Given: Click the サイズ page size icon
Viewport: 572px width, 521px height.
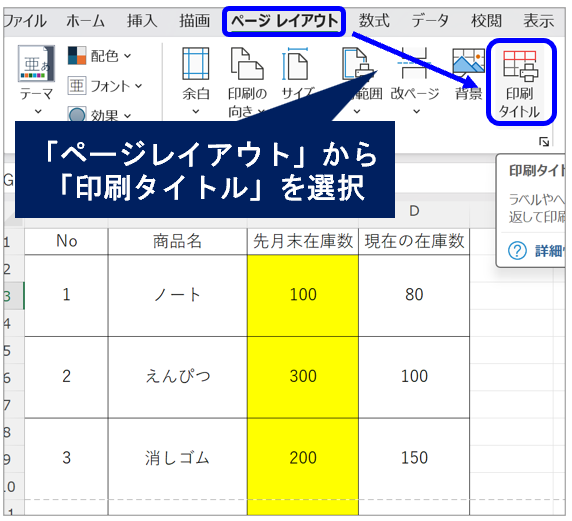Looking at the screenshot, I should coord(295,63).
